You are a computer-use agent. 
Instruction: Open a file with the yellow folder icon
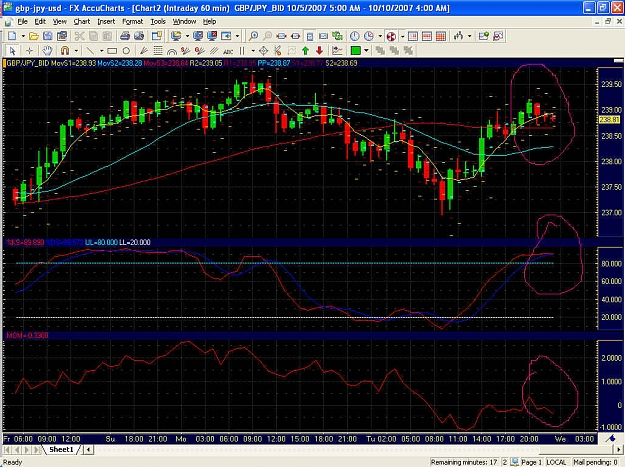34,36
